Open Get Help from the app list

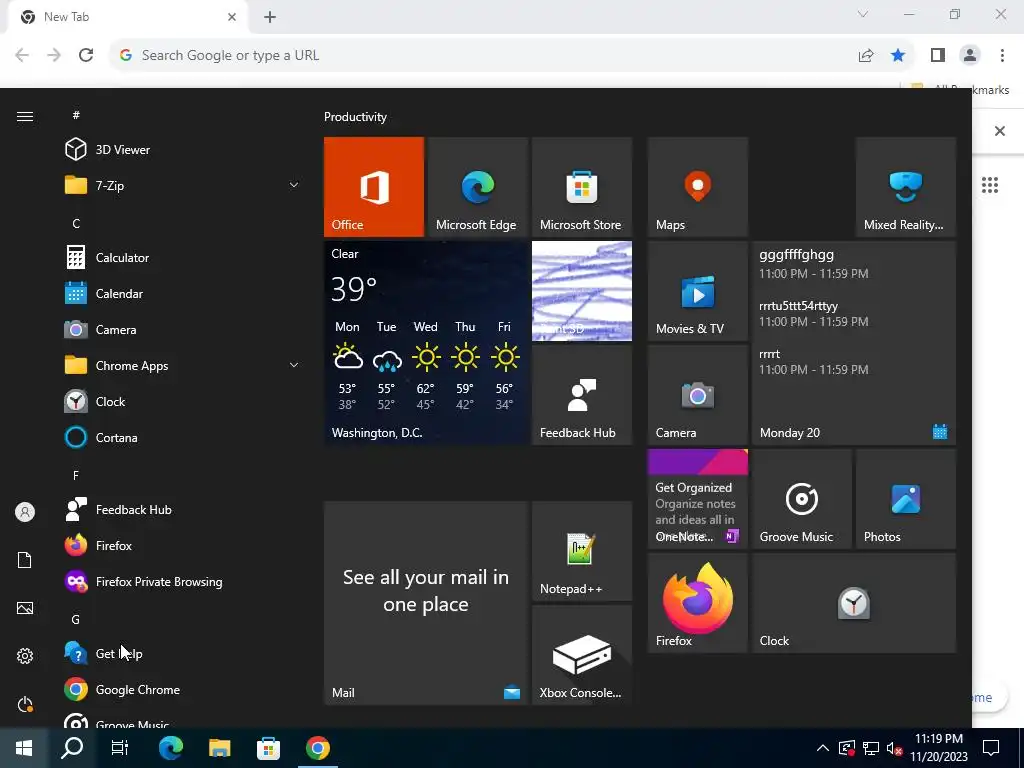(x=183, y=653)
